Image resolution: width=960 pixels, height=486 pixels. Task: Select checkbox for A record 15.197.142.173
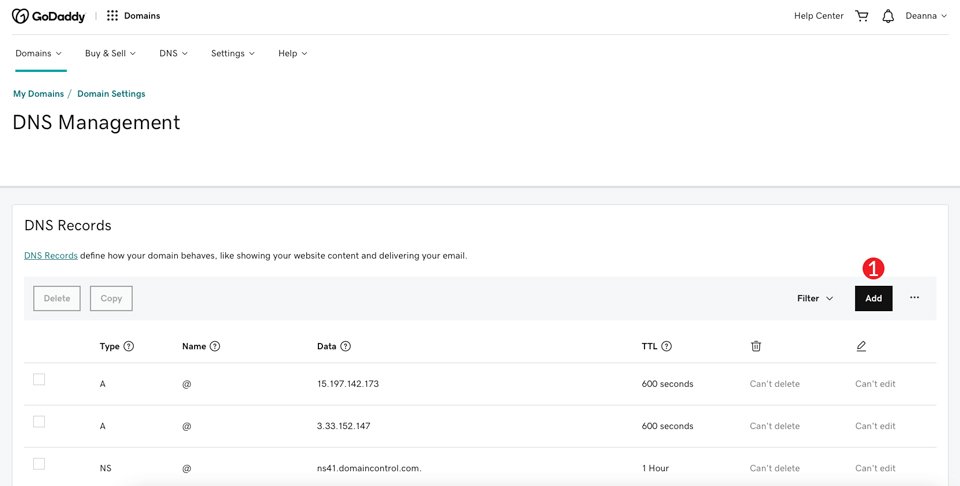coord(39,380)
